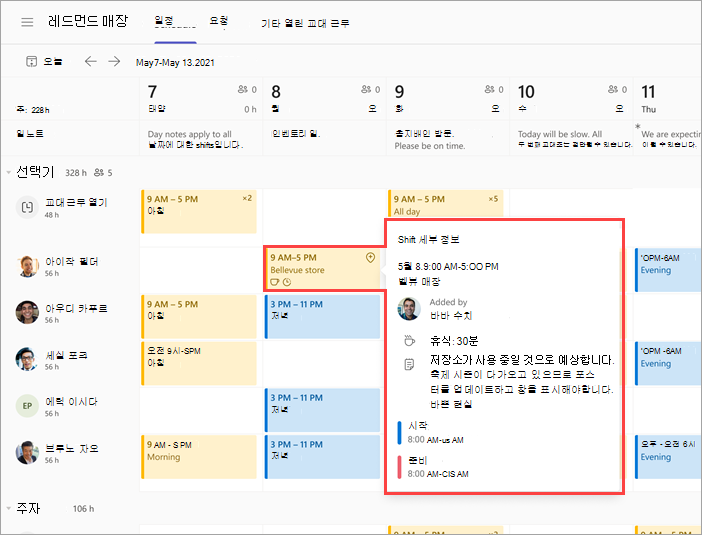Image resolution: width=702 pixels, height=535 pixels.
Task: Click location pin icon on Bellevue store shift
Action: tap(370, 257)
